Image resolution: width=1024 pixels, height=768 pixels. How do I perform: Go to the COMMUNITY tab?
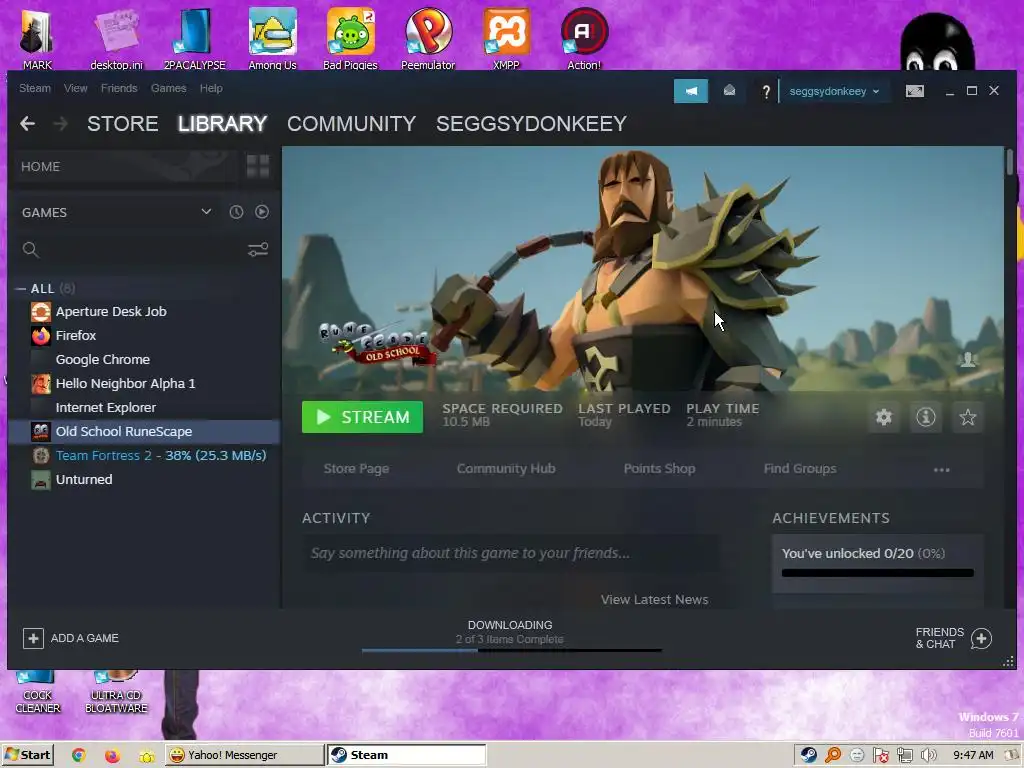click(351, 123)
